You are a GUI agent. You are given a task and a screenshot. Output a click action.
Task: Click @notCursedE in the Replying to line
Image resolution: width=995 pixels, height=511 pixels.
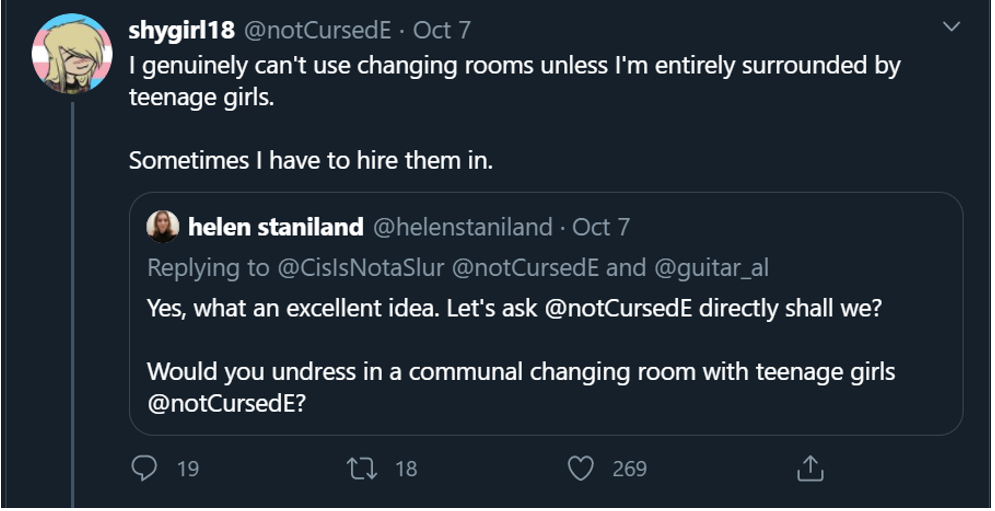click(525, 268)
